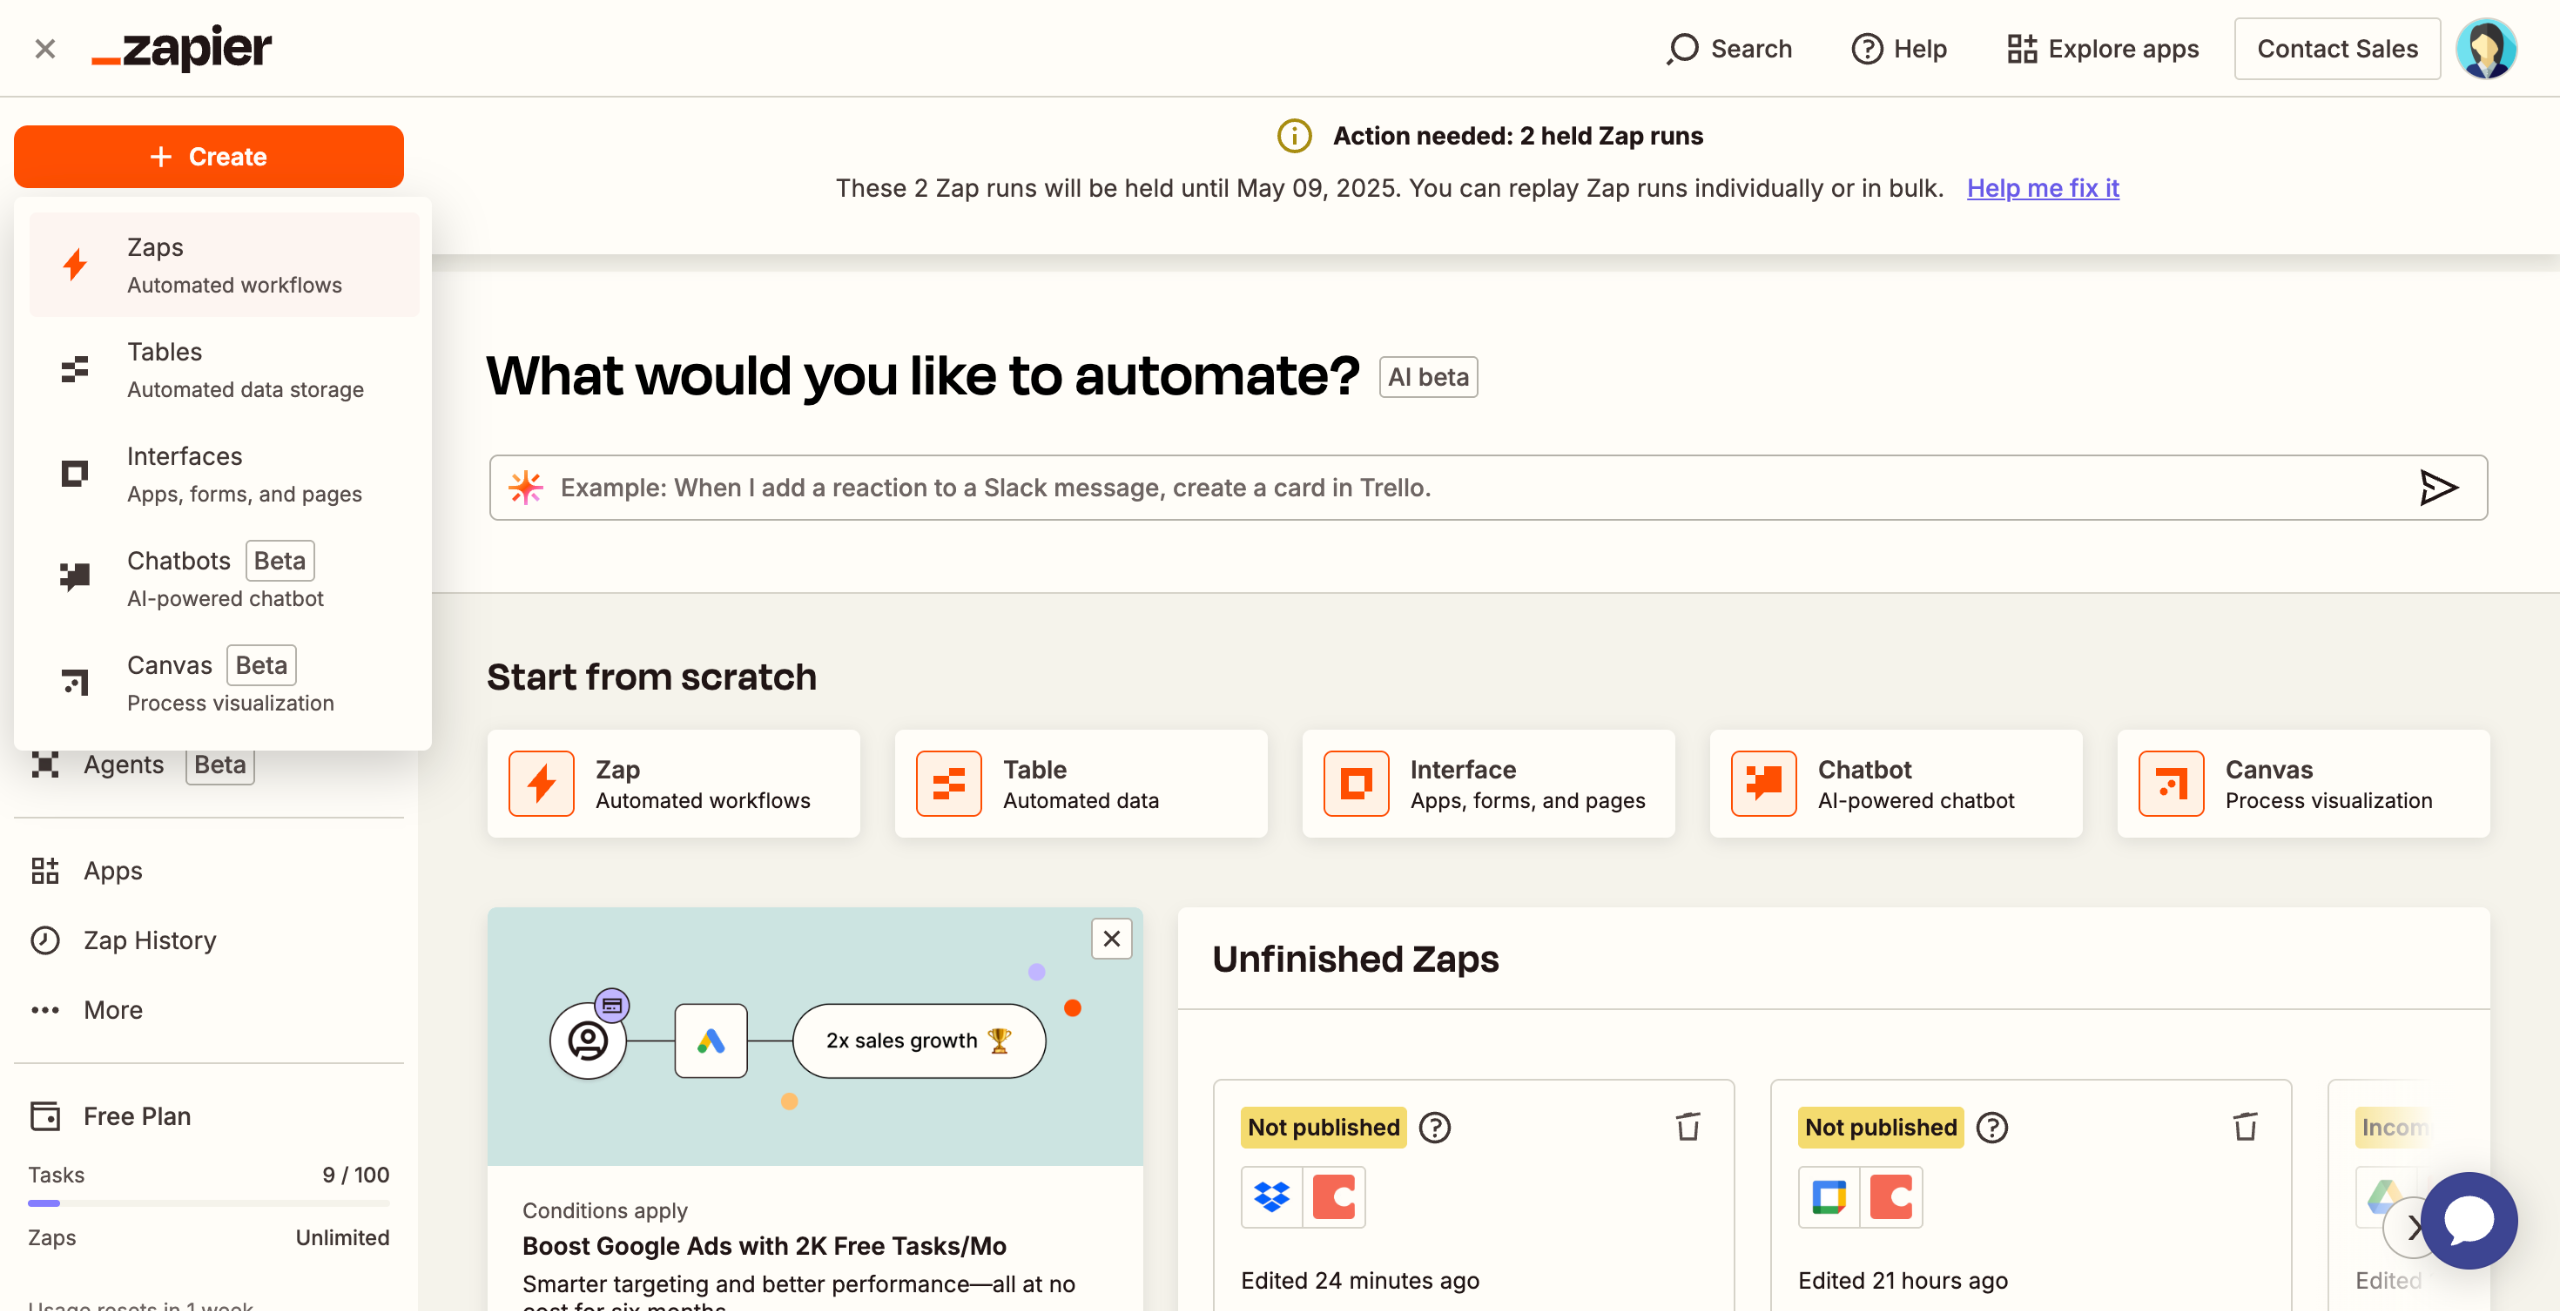Image resolution: width=2560 pixels, height=1311 pixels.
Task: Select Interfaces in the Create menu
Action: [224, 474]
